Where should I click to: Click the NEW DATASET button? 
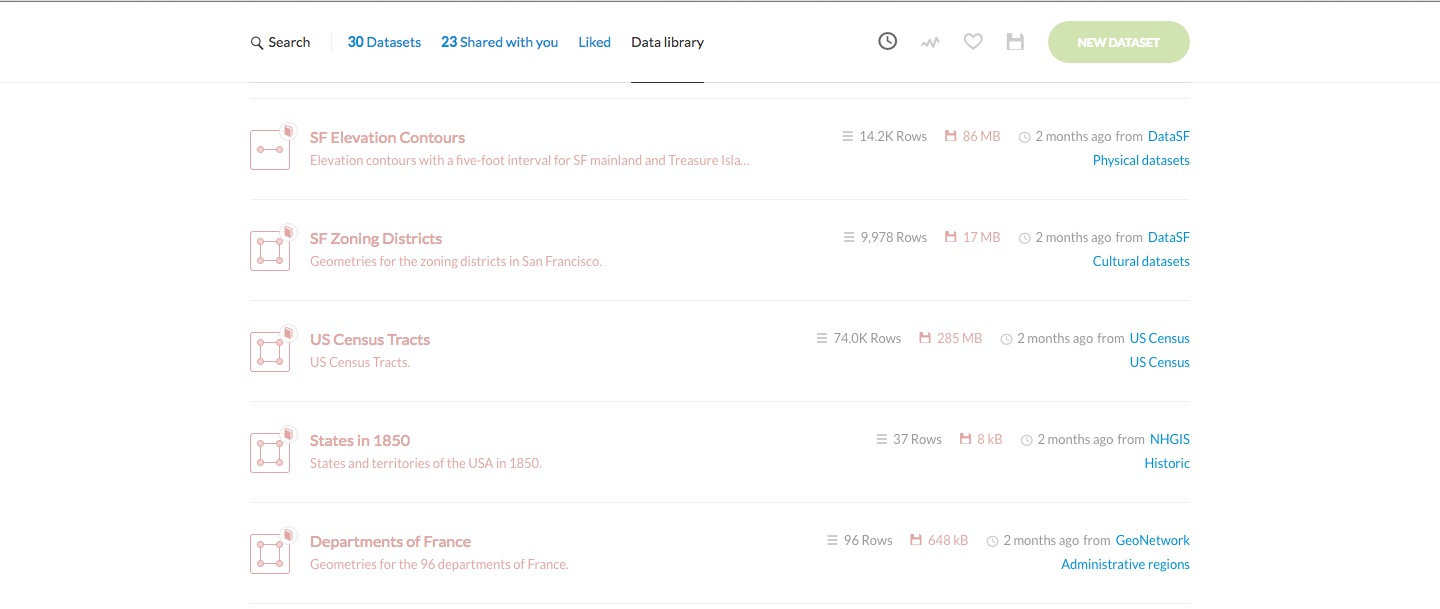point(1118,42)
